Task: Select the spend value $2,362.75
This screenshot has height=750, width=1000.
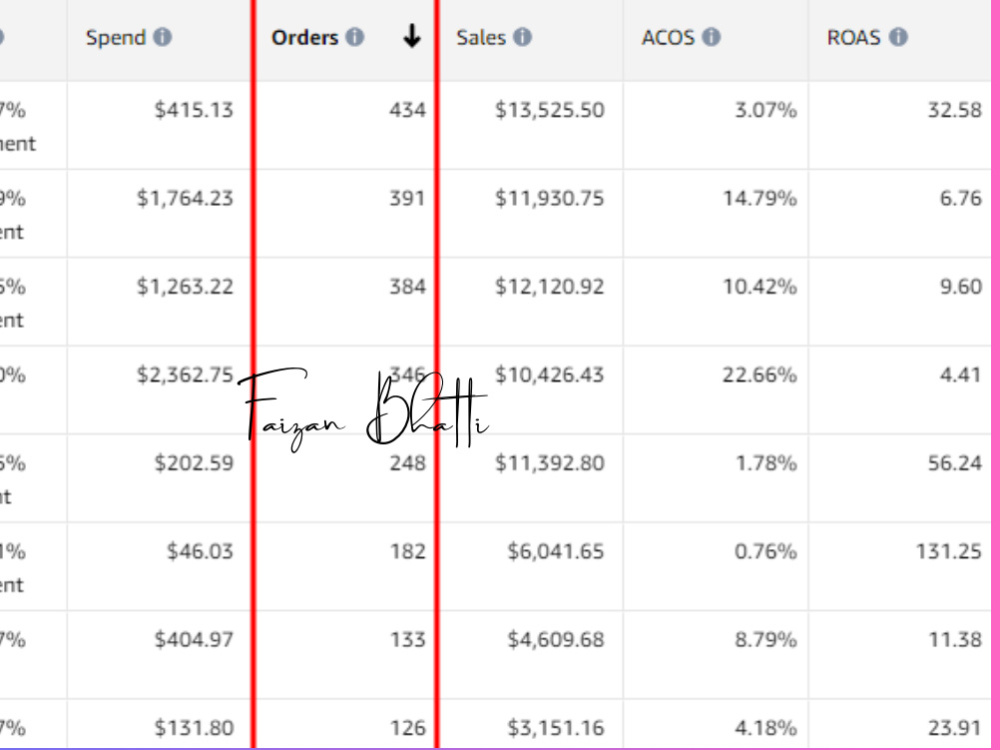Action: [x=185, y=374]
